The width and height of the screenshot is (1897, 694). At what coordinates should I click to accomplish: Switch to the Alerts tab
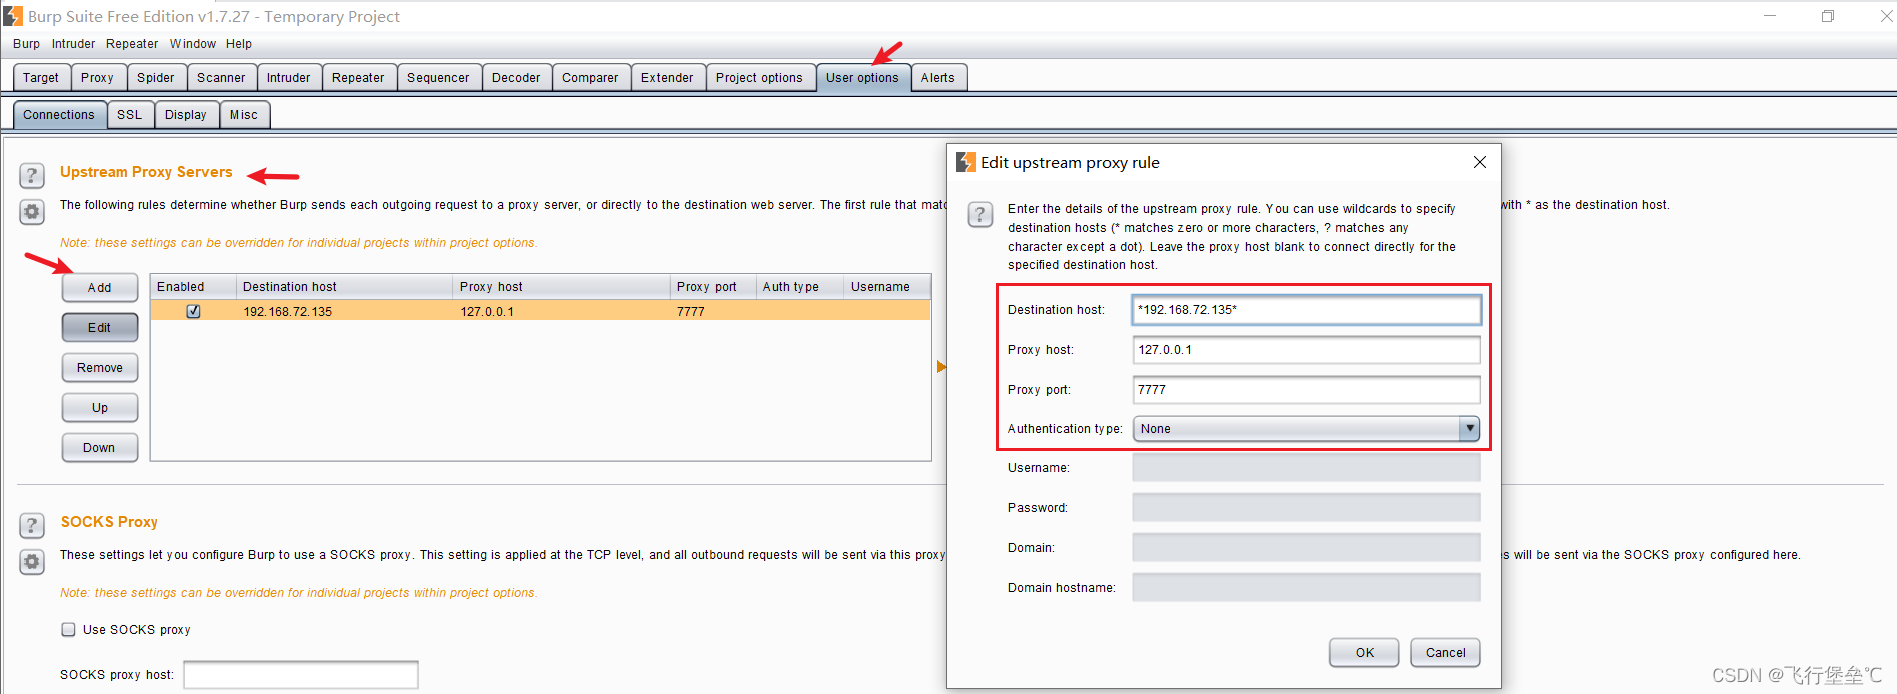click(938, 78)
